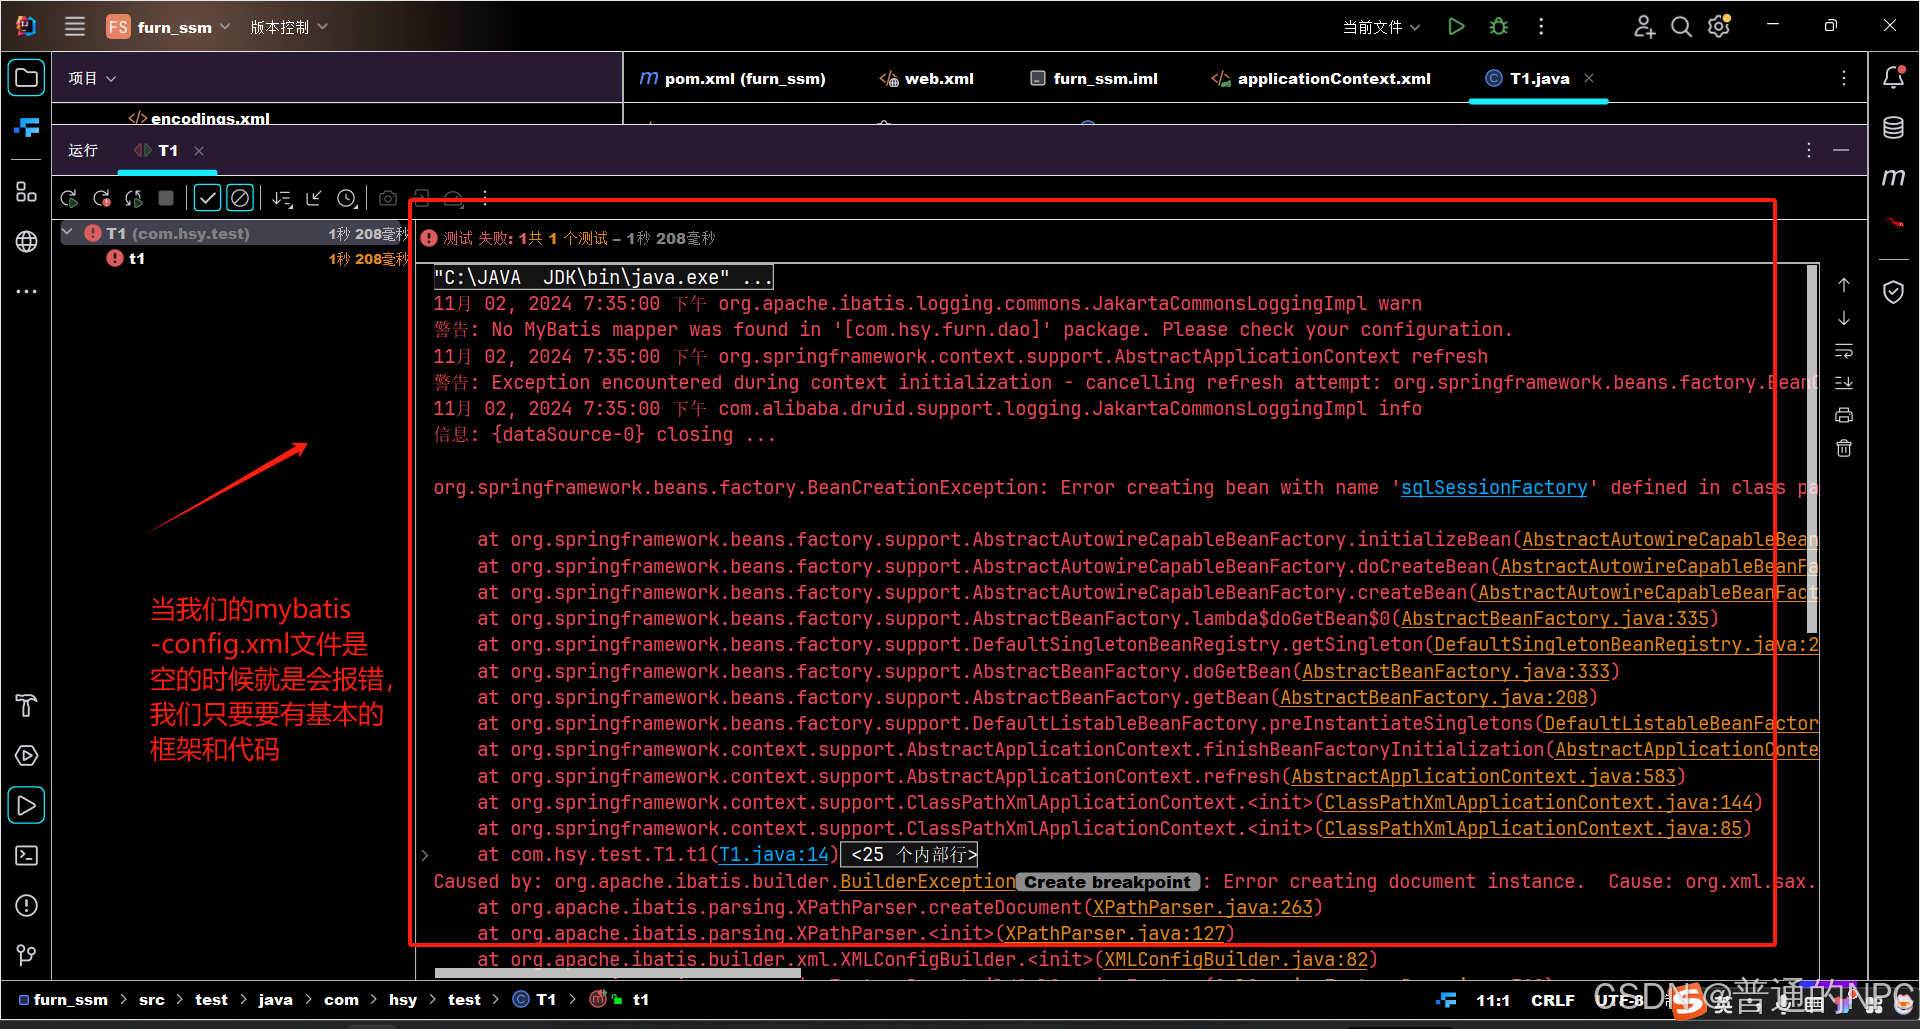The height and width of the screenshot is (1029, 1920).
Task: Rerun the T1 test
Action: pyautogui.click(x=69, y=198)
